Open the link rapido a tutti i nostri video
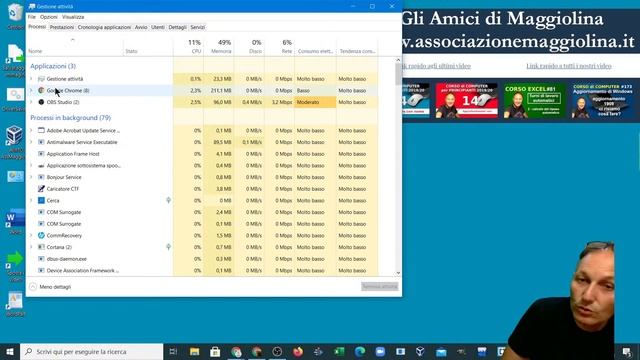640x360 pixels. click(569, 66)
